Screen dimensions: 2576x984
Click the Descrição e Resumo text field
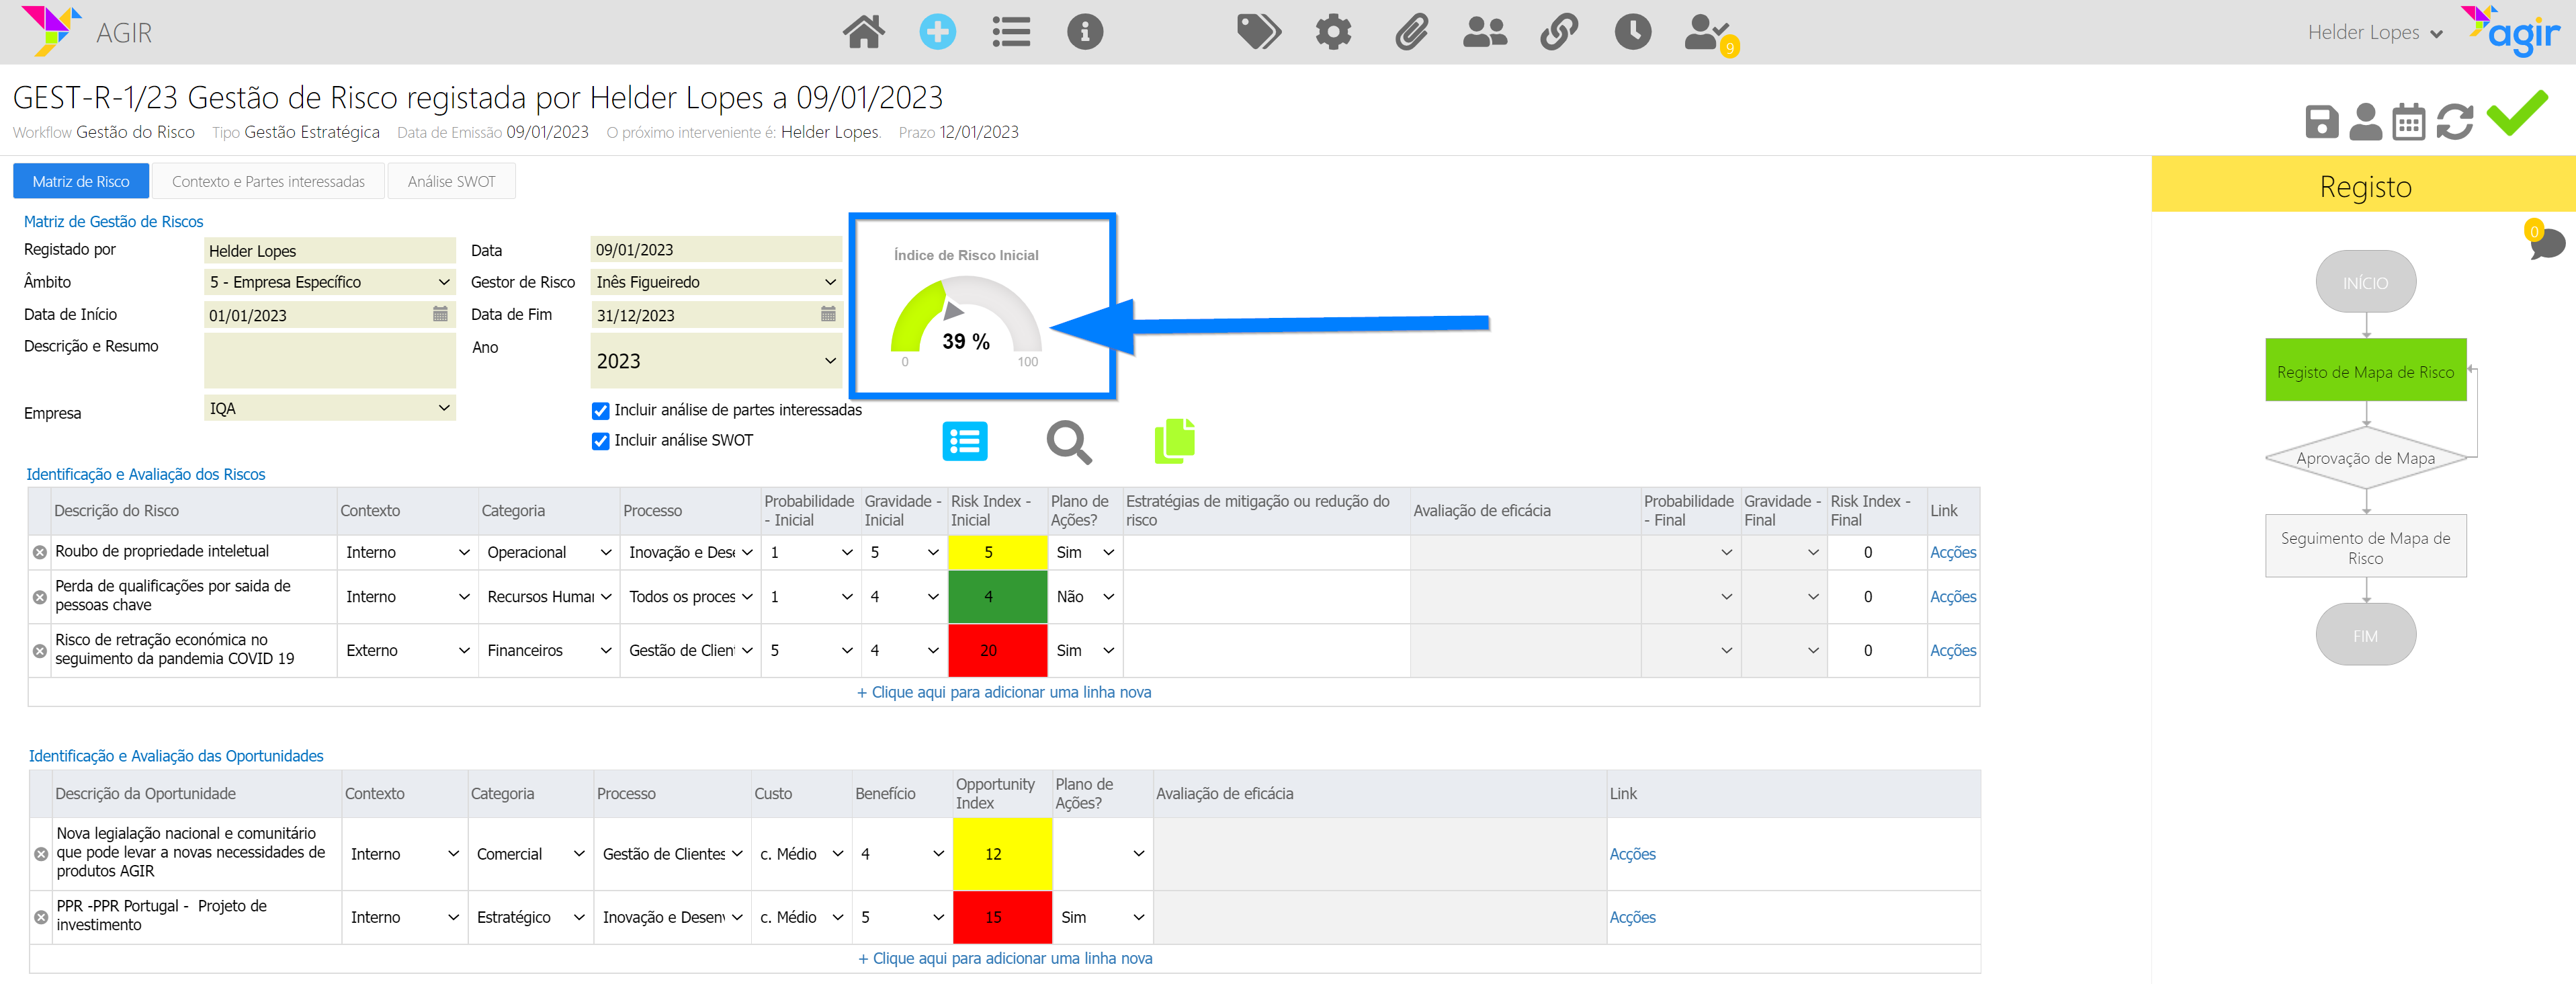329,360
